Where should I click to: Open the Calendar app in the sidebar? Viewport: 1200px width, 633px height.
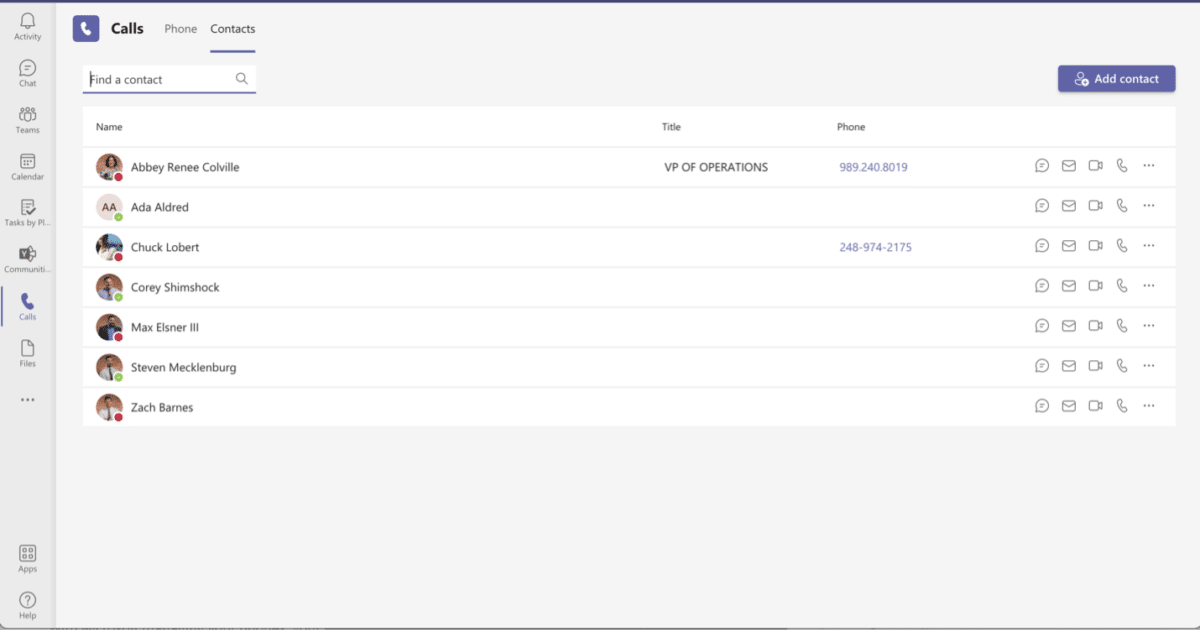point(27,166)
